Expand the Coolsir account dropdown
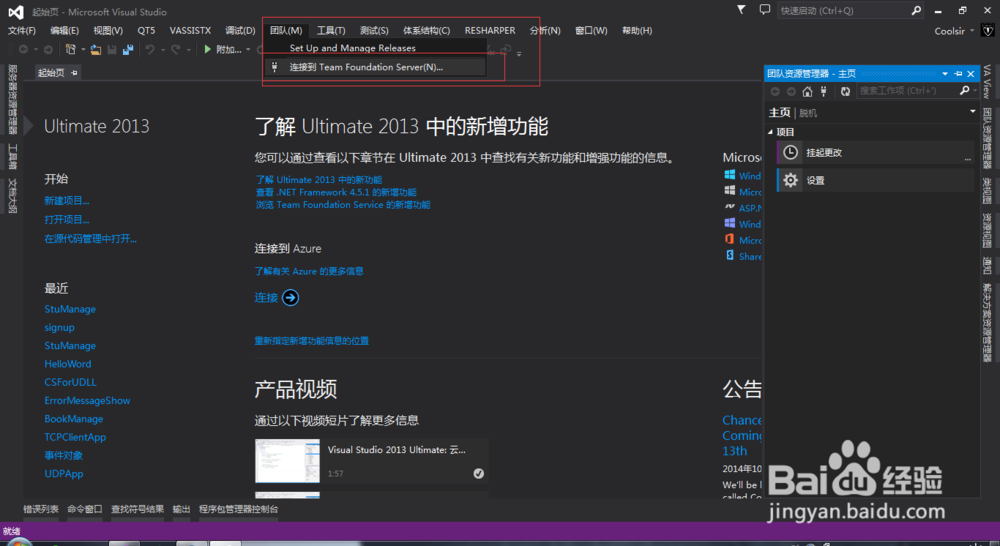The image size is (1000, 546). pyautogui.click(x=972, y=31)
